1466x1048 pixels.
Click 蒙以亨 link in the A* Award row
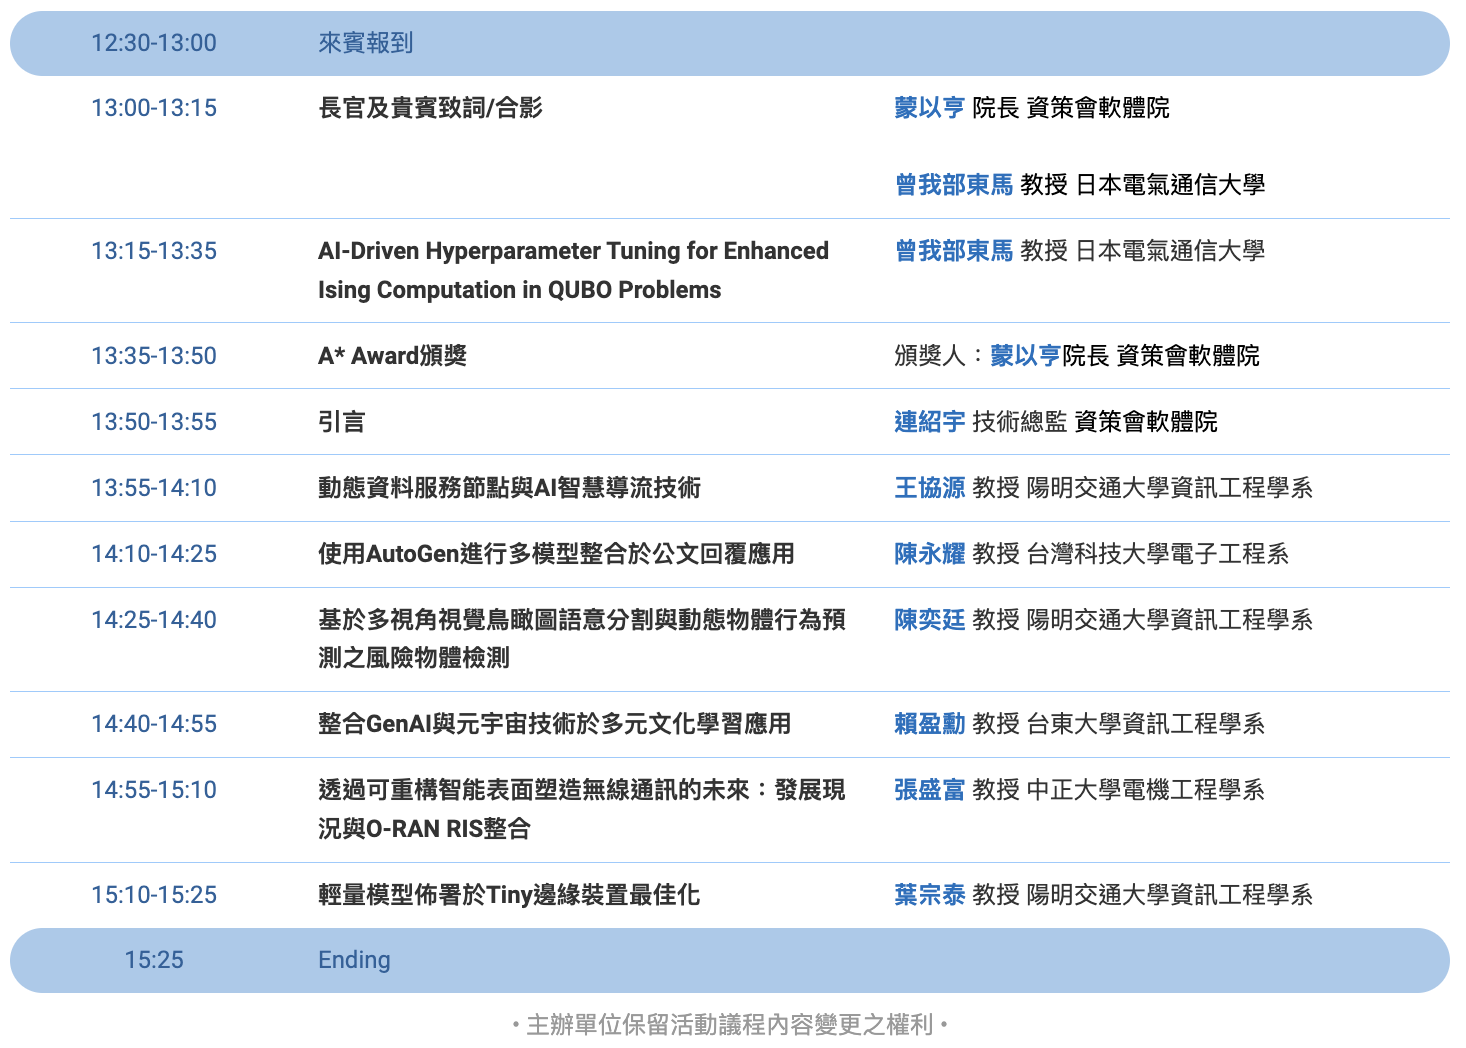coord(1025,356)
